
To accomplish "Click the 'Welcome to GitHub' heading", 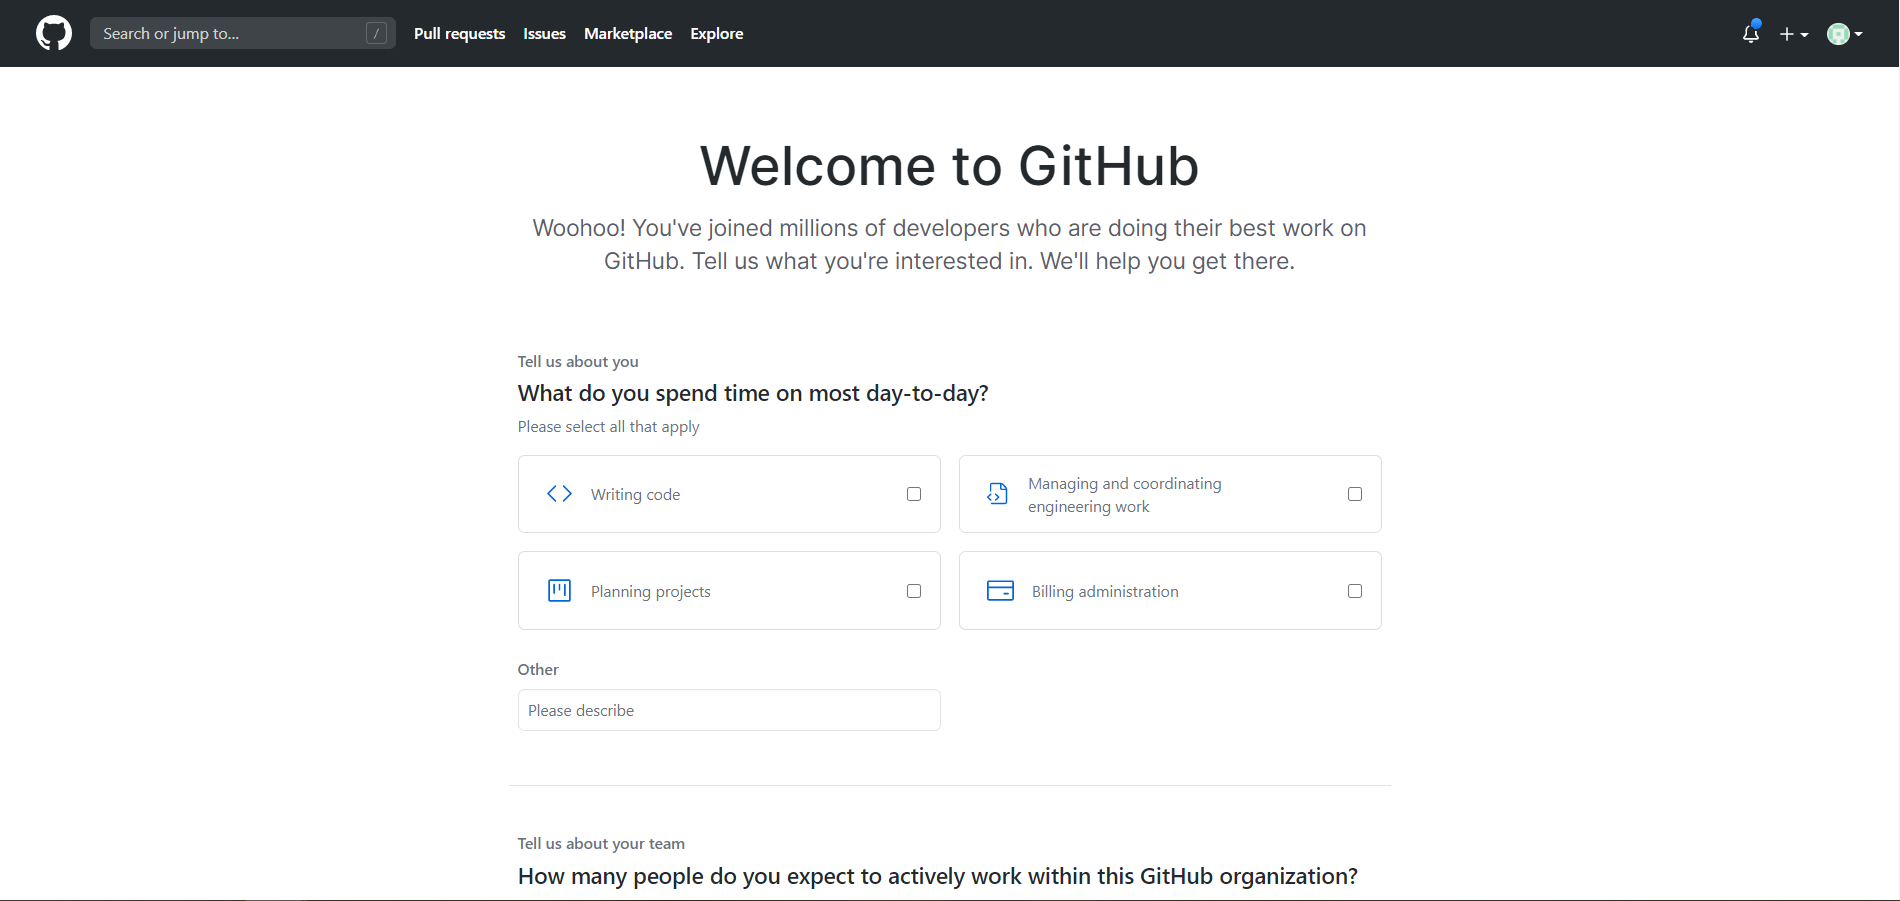I will (950, 166).
